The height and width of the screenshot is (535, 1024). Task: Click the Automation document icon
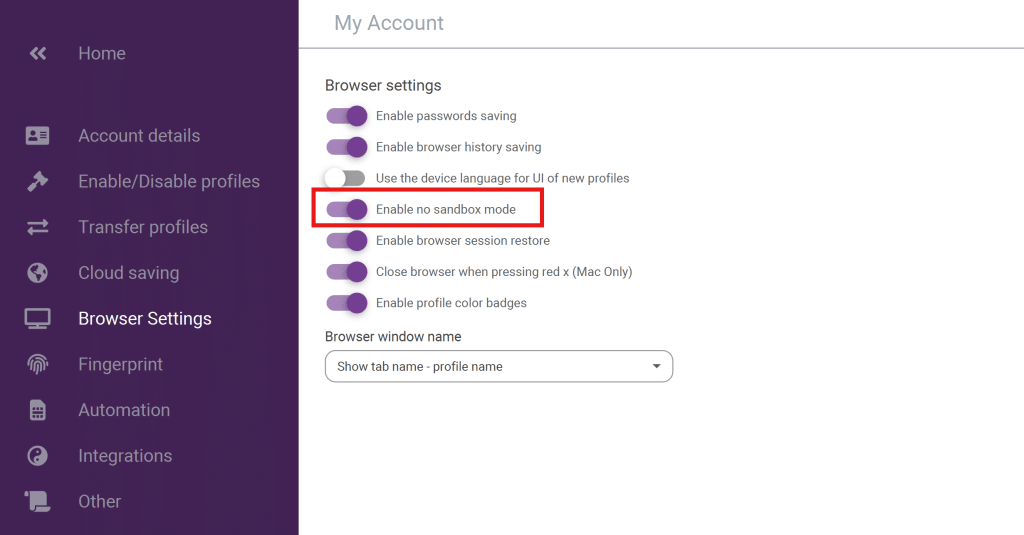(x=37, y=410)
